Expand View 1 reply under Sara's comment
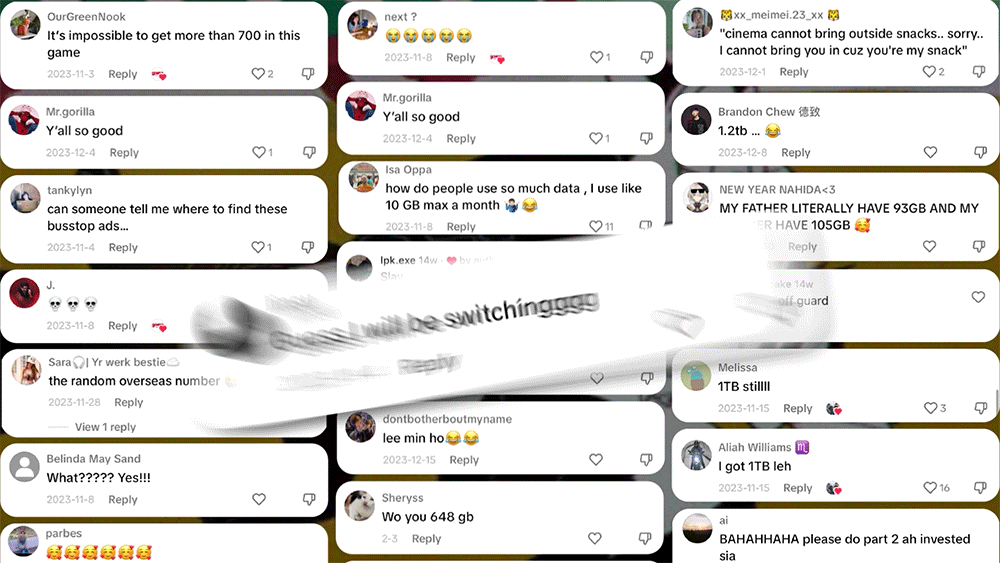This screenshot has width=1000, height=563. (x=105, y=427)
